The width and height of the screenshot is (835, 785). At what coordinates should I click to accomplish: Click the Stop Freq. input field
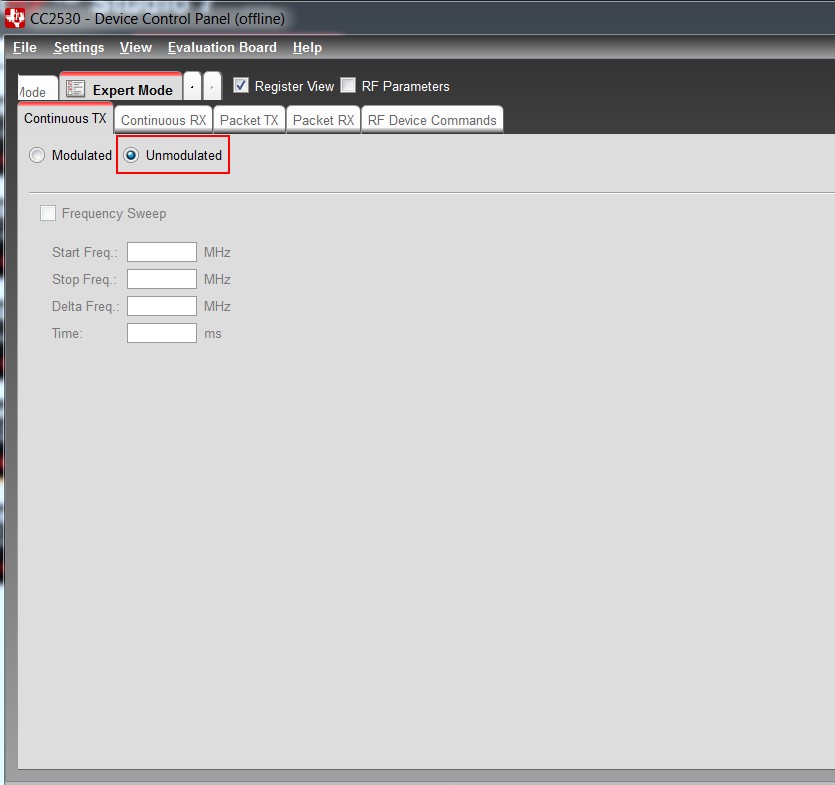[x=162, y=279]
